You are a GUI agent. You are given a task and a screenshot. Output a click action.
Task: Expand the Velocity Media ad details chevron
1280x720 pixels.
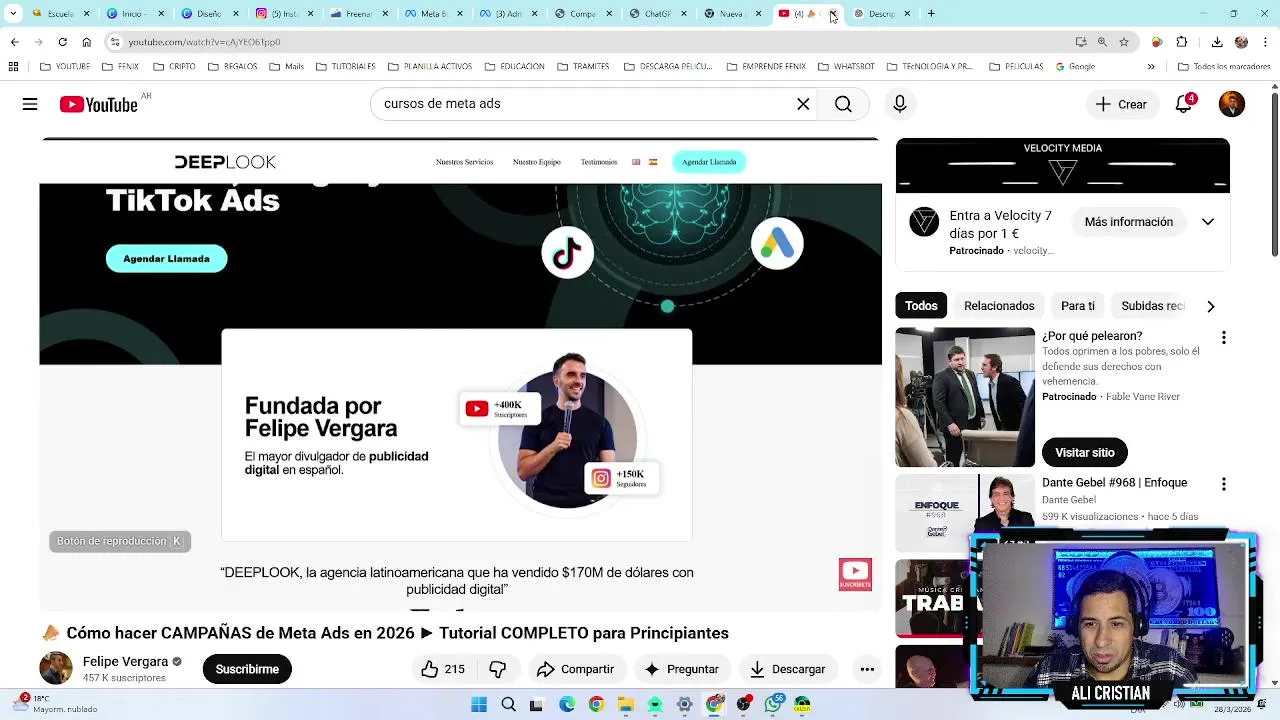pyautogui.click(x=1208, y=222)
